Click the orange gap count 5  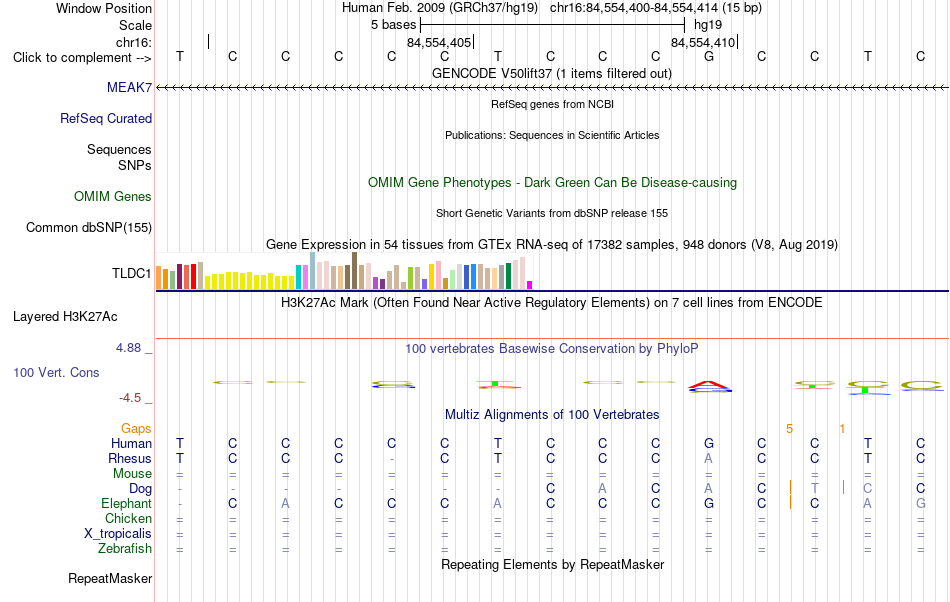tap(789, 429)
